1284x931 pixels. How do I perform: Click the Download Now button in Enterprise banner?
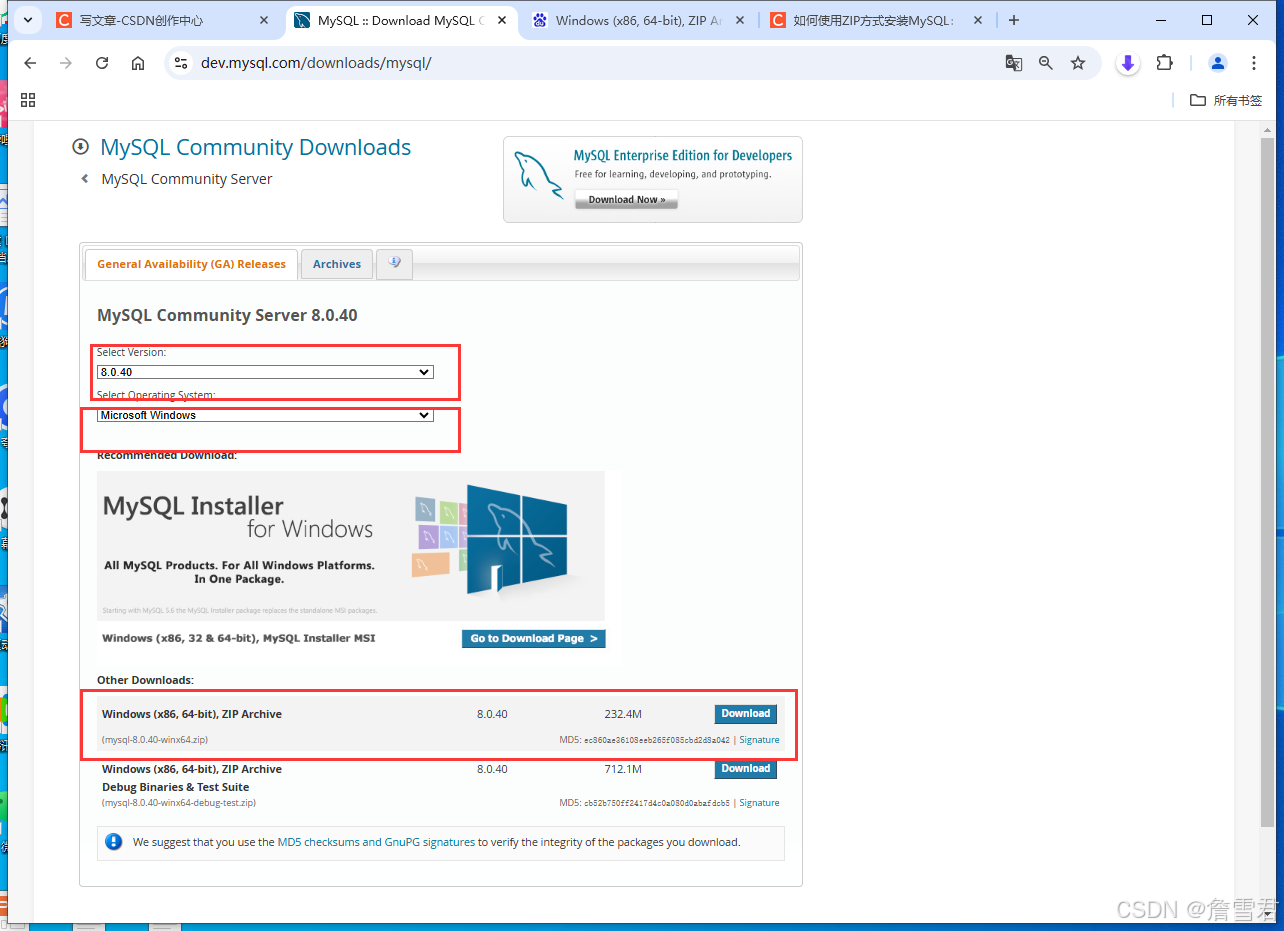[x=626, y=199]
